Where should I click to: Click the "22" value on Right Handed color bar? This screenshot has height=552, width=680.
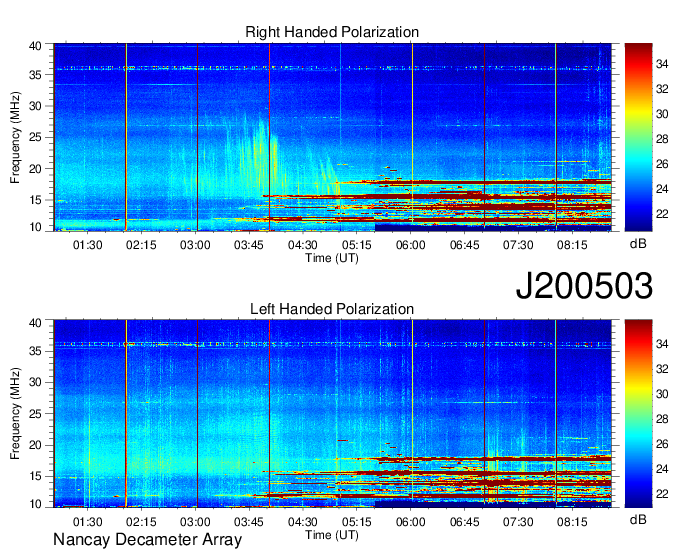662,214
